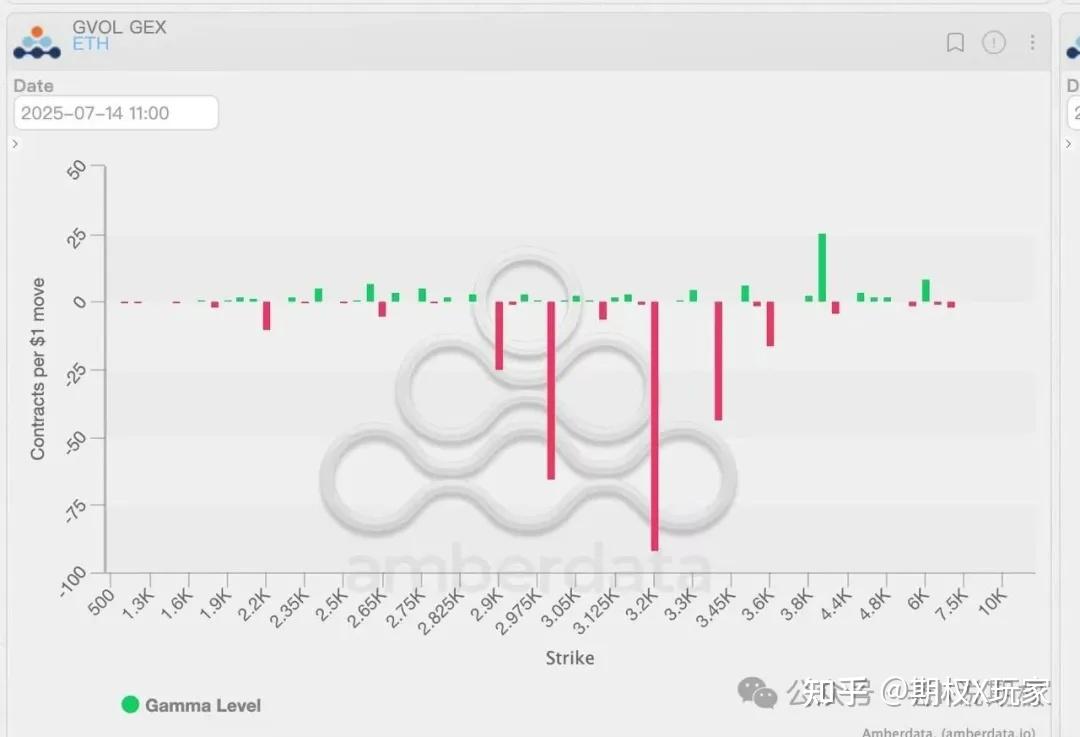1080x737 pixels.
Task: Click the red bar at 2.9K strike
Action: [499, 335]
